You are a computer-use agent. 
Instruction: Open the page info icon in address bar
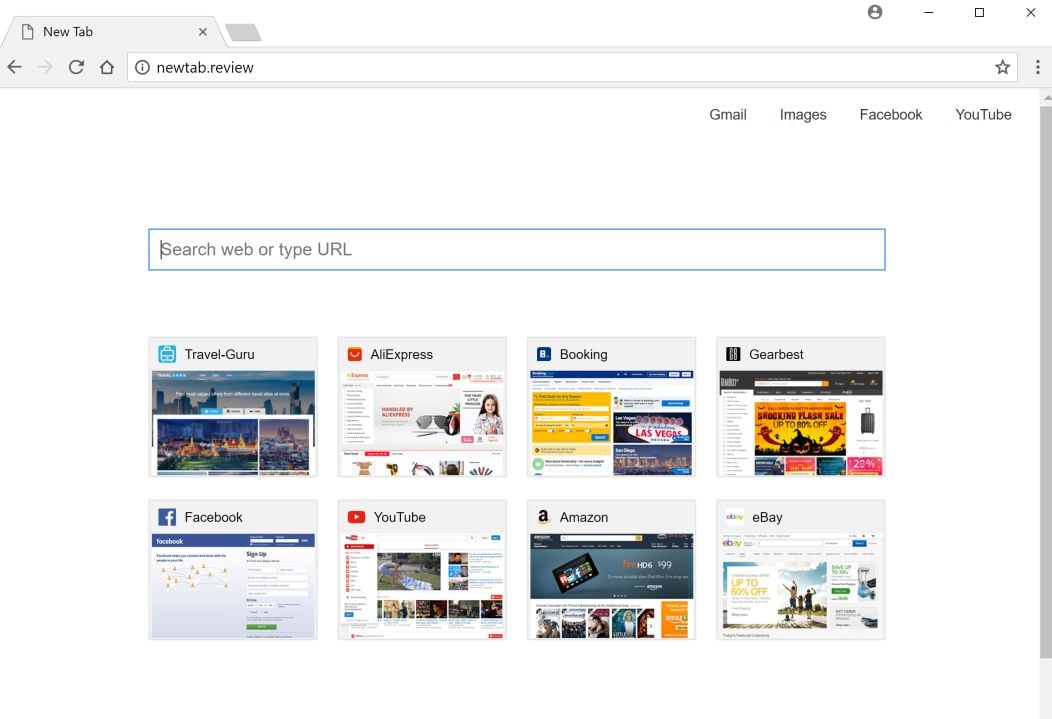pyautogui.click(x=142, y=67)
